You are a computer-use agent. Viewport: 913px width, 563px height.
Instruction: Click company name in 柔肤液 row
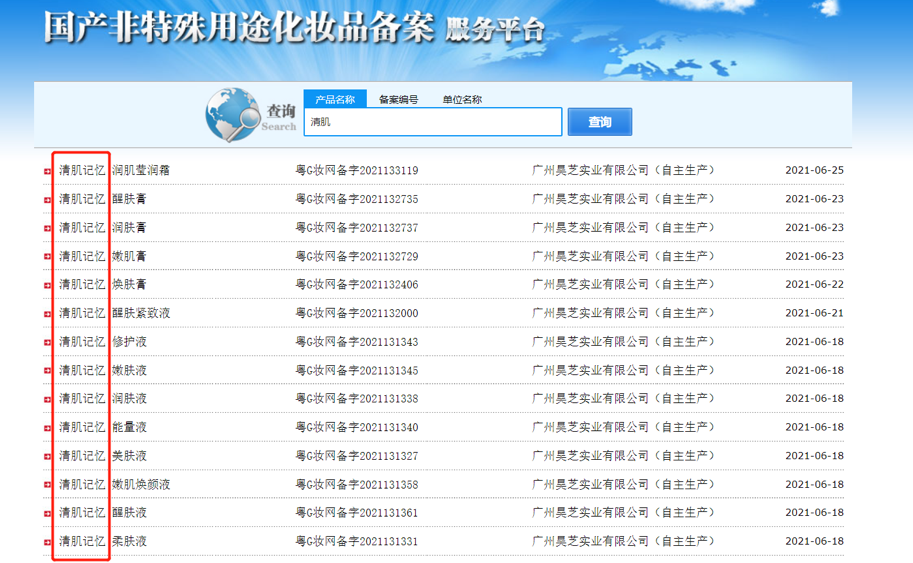click(623, 541)
